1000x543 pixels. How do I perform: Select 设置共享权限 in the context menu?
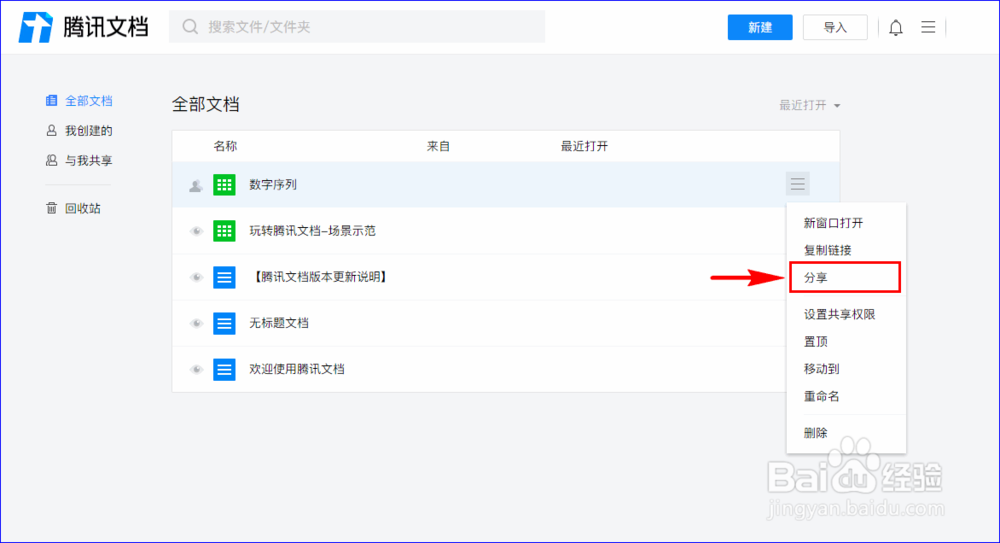[x=839, y=315]
